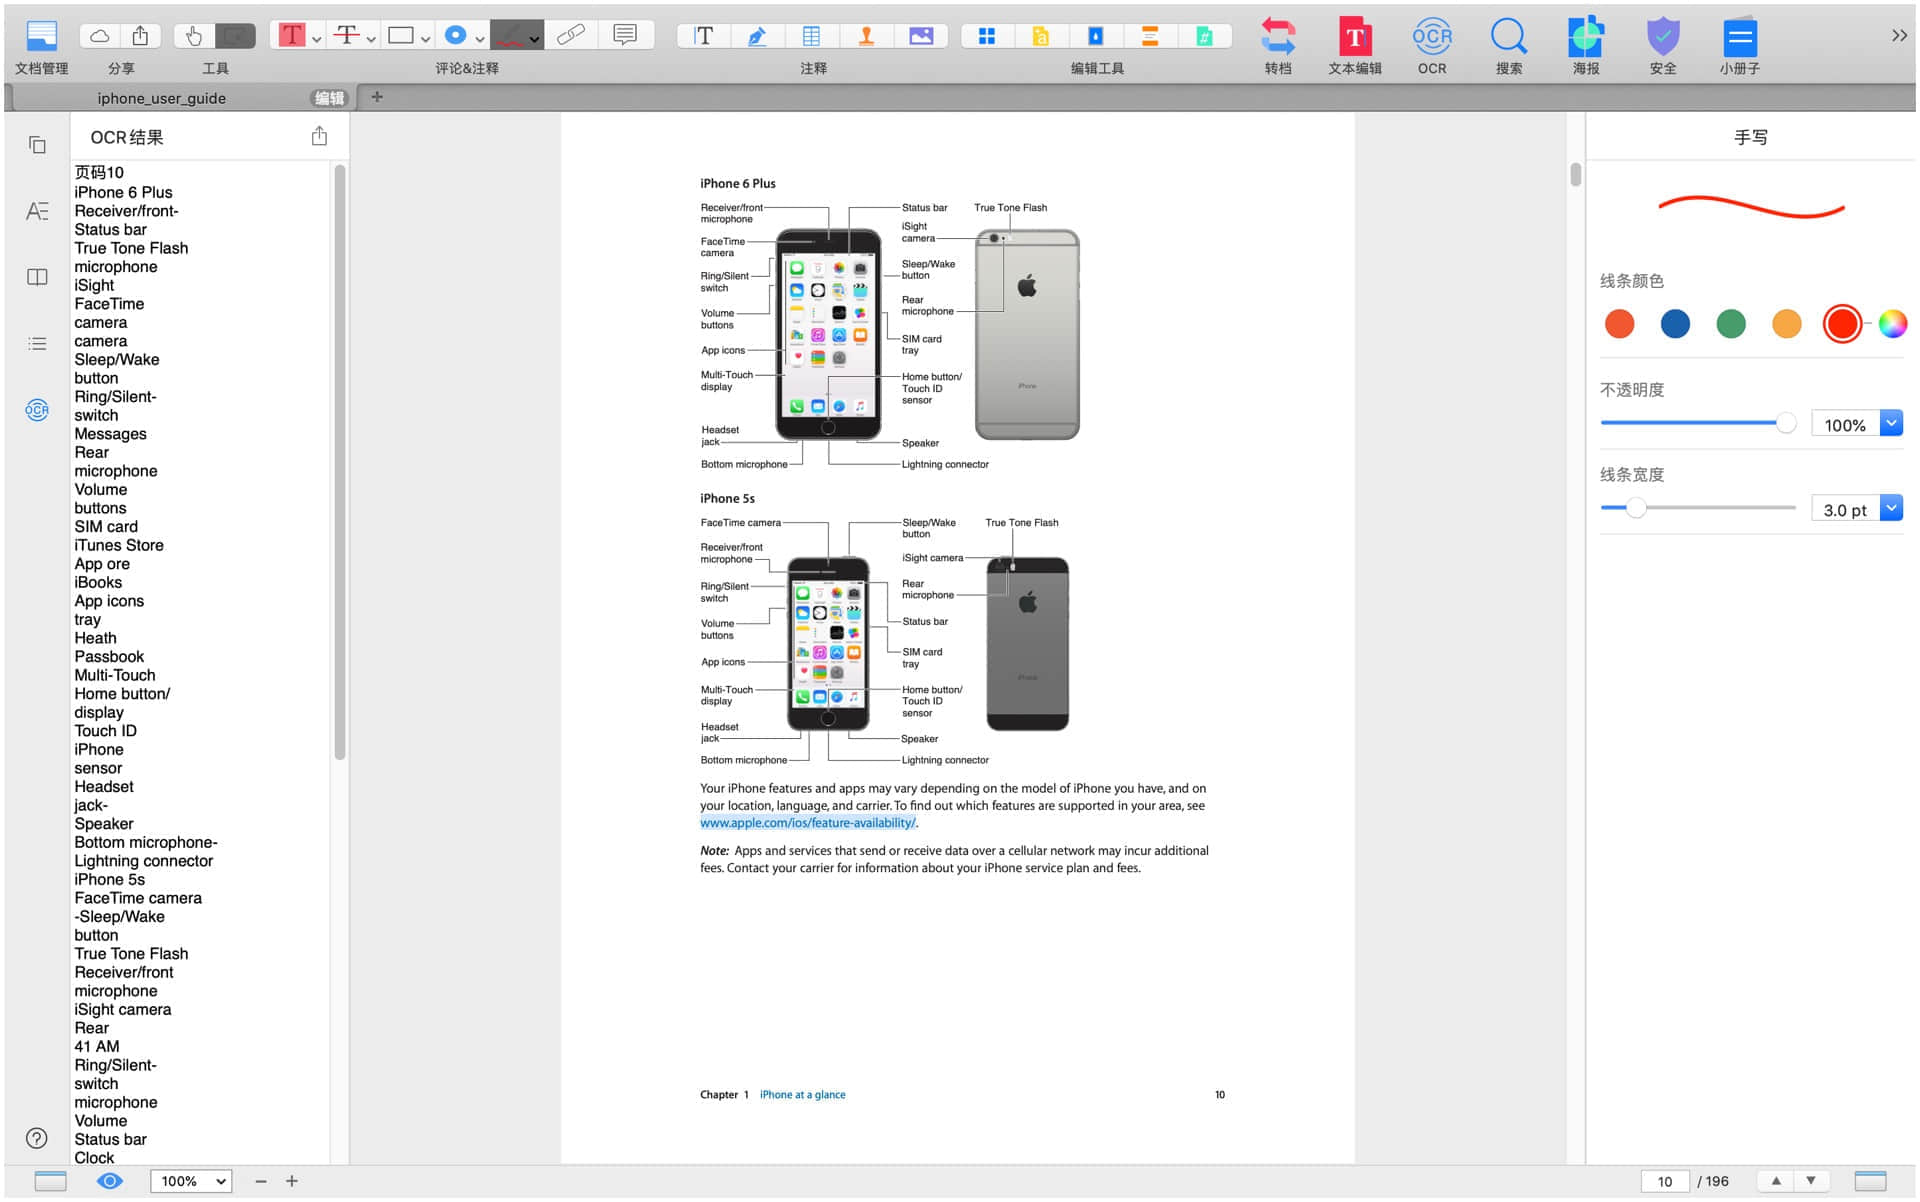Viewport: 1920px width, 1202px height.
Task: Select the blue circle shape tool
Action: (455, 36)
